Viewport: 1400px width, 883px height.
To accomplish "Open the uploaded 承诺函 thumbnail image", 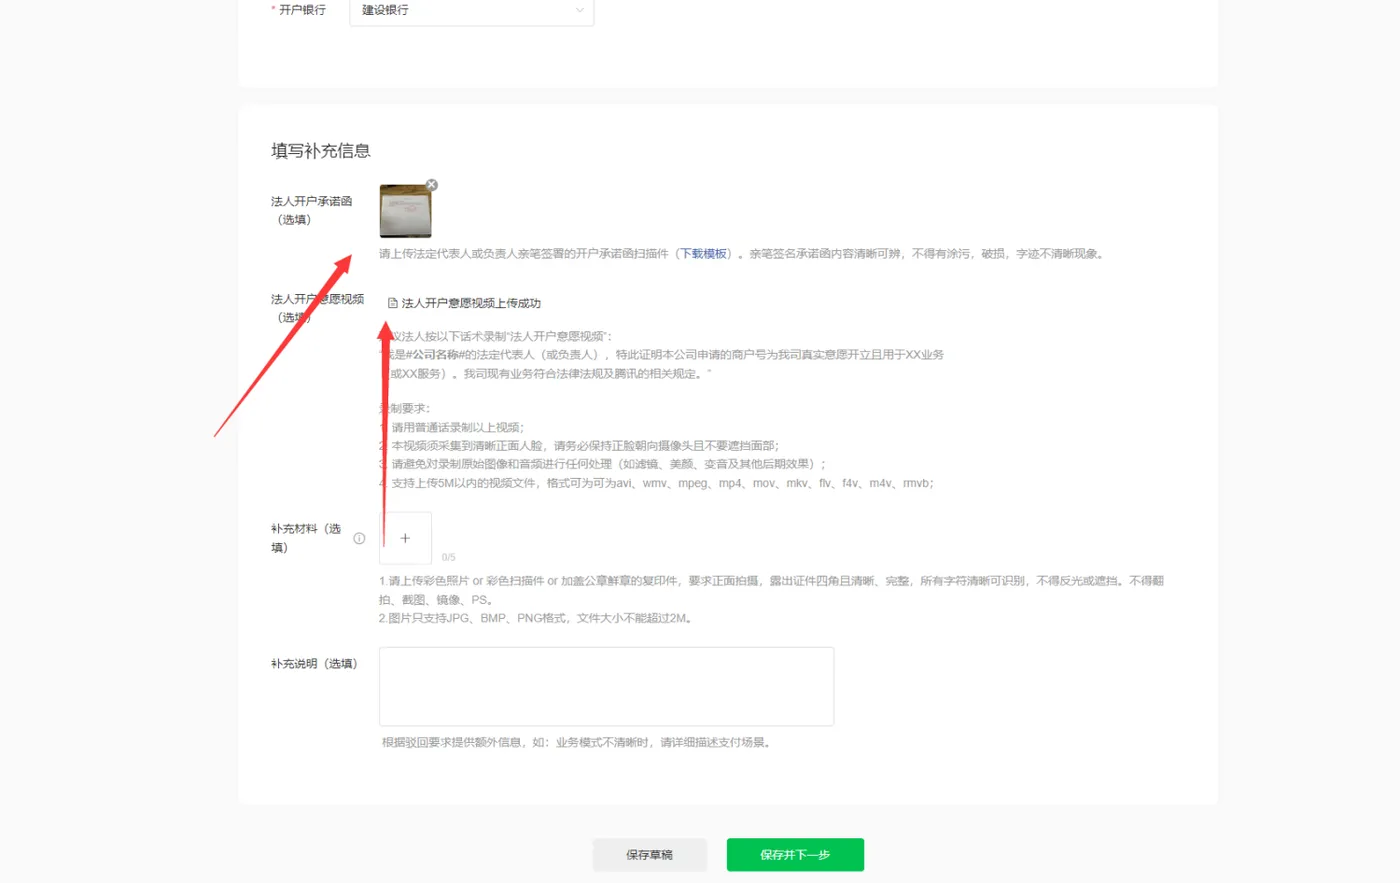I will [x=405, y=211].
